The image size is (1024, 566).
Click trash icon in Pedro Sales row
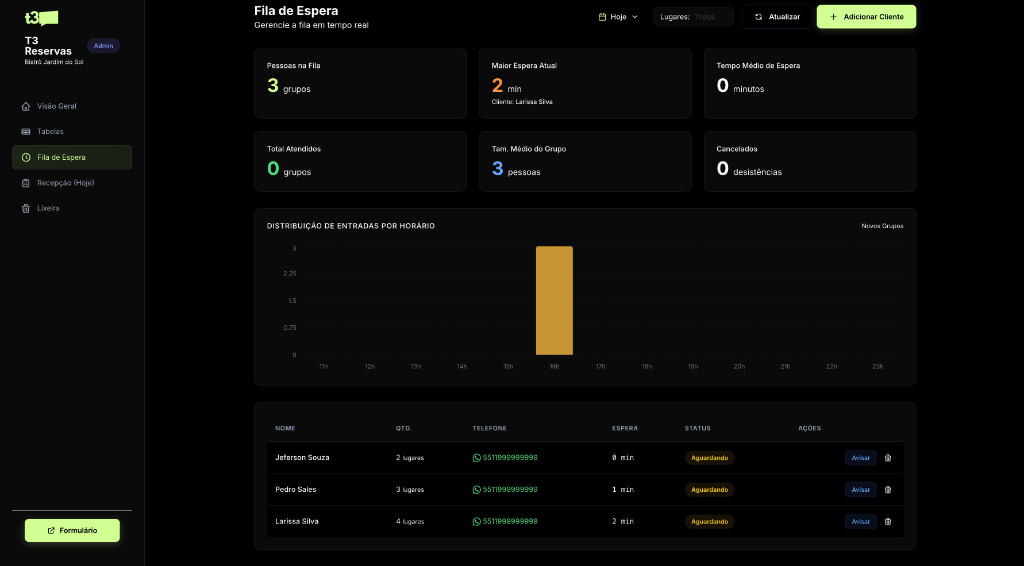click(x=888, y=490)
